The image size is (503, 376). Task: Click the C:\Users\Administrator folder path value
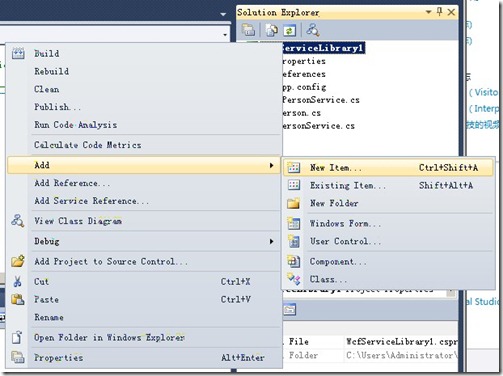pos(401,355)
